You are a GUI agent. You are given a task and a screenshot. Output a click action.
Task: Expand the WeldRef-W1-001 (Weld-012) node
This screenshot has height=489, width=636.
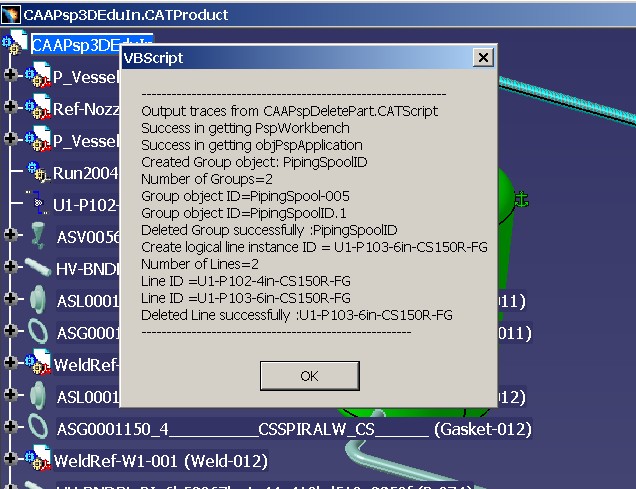11,460
